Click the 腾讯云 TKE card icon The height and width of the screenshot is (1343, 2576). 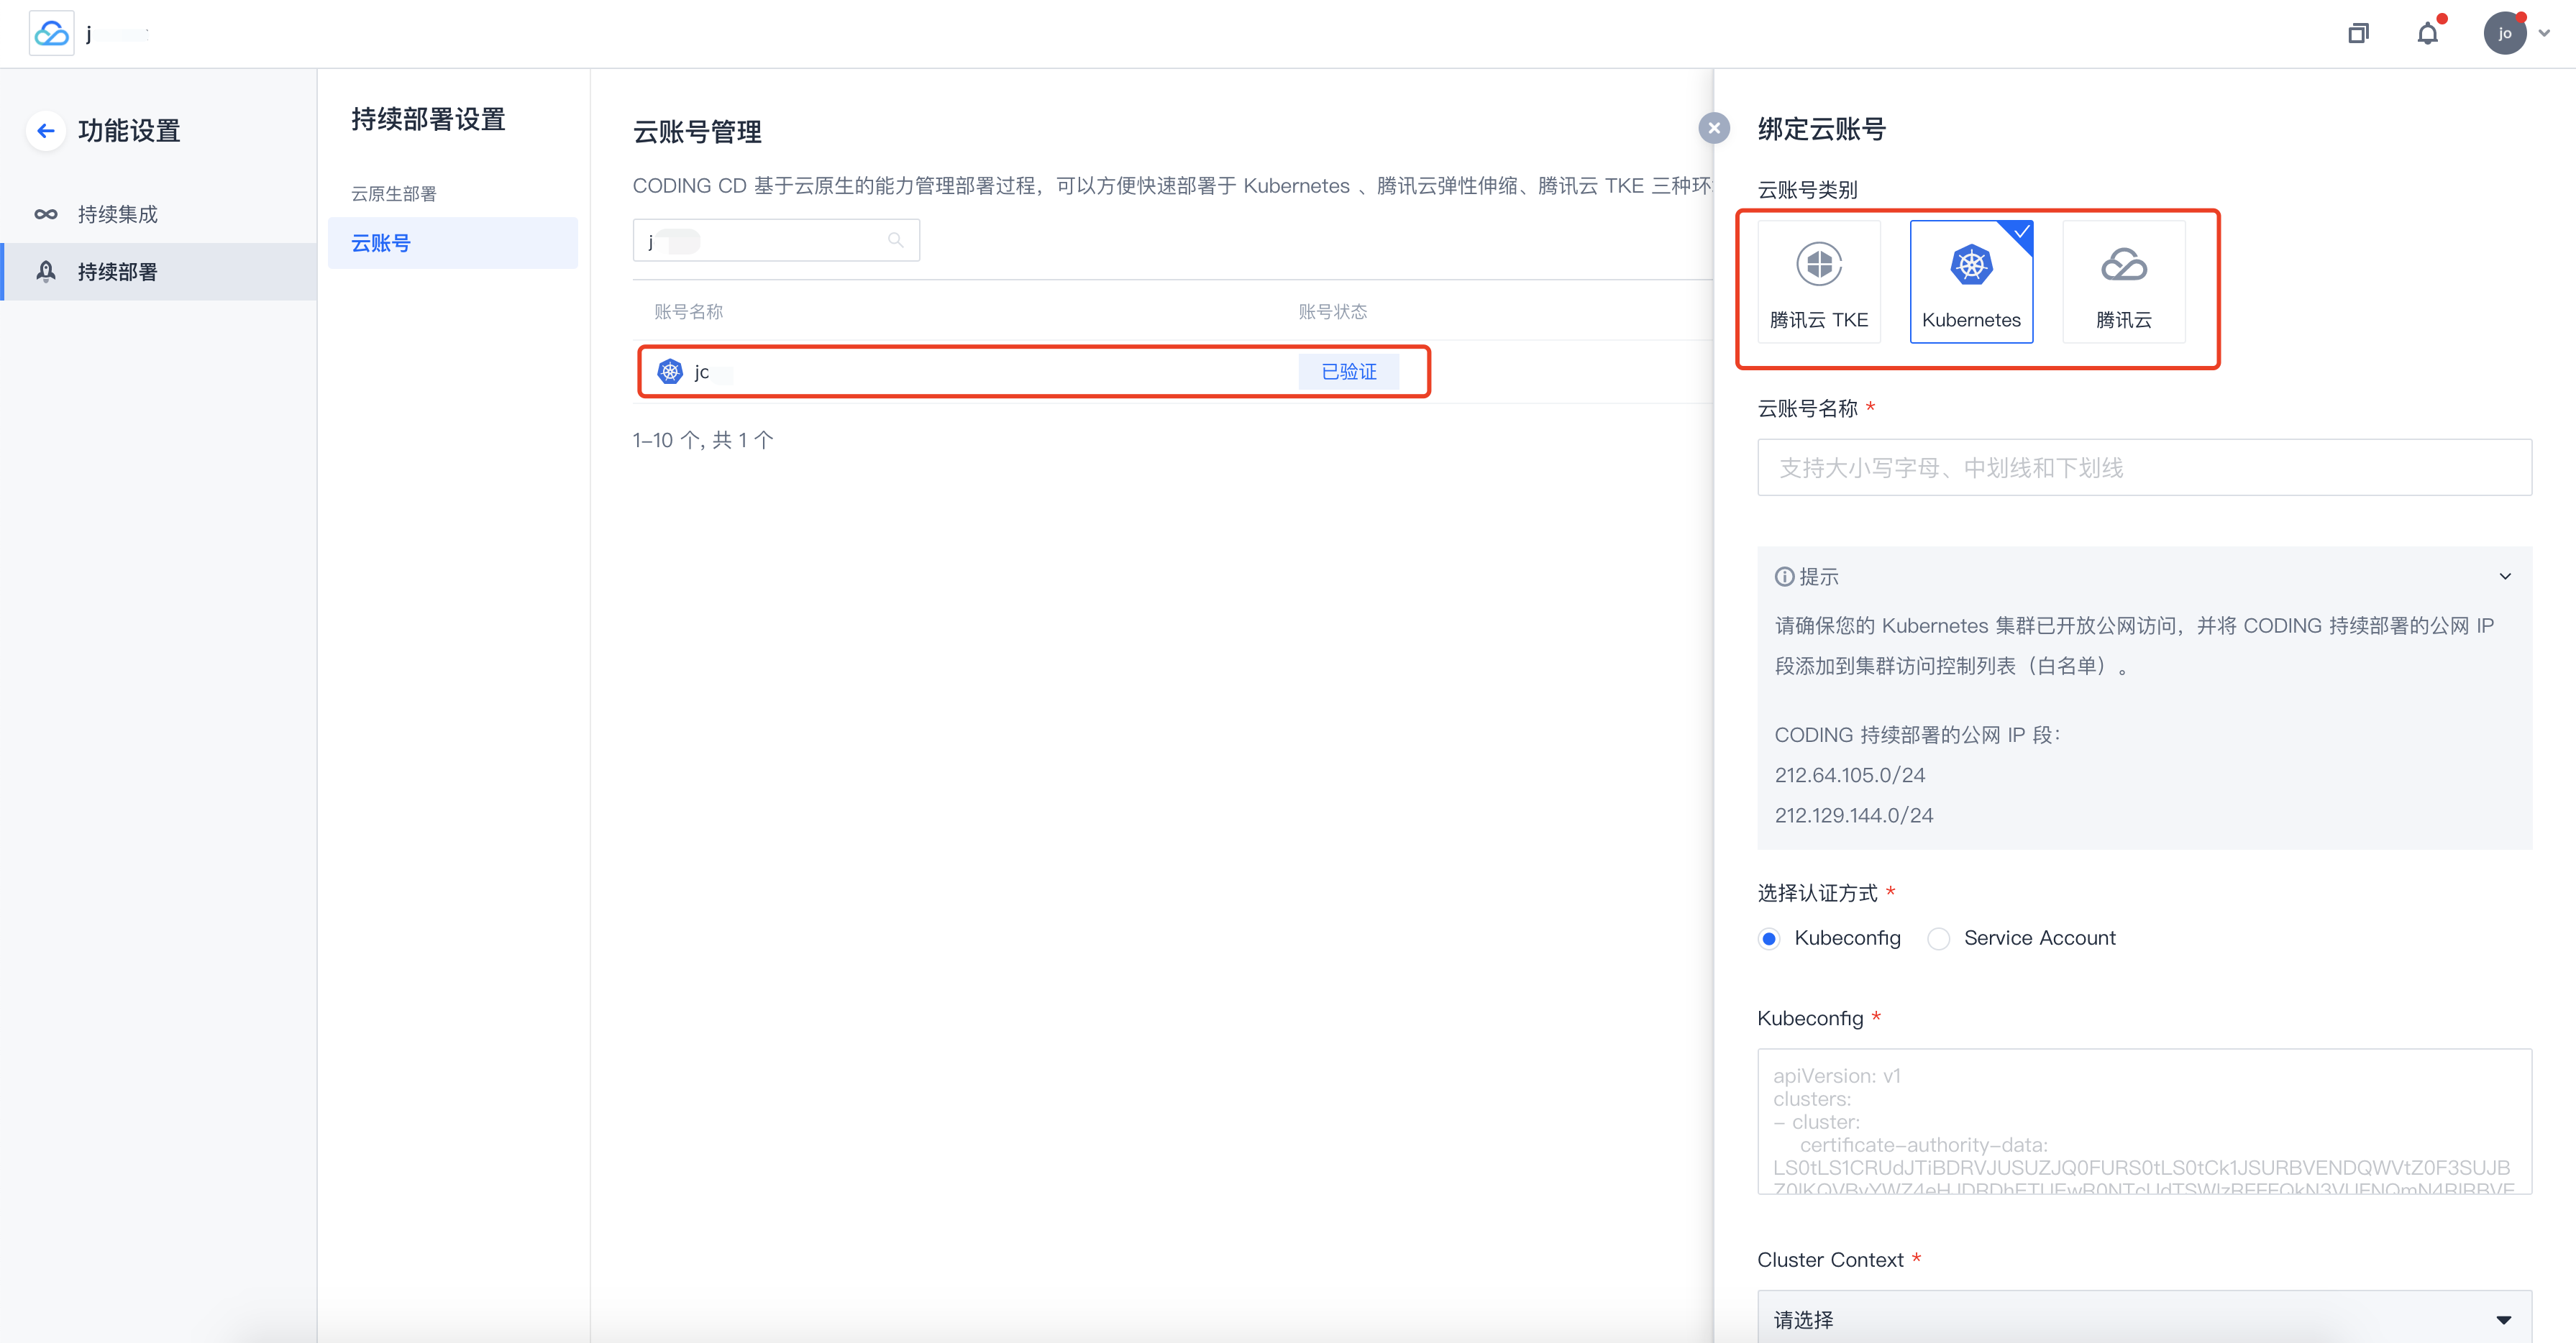click(x=1819, y=265)
